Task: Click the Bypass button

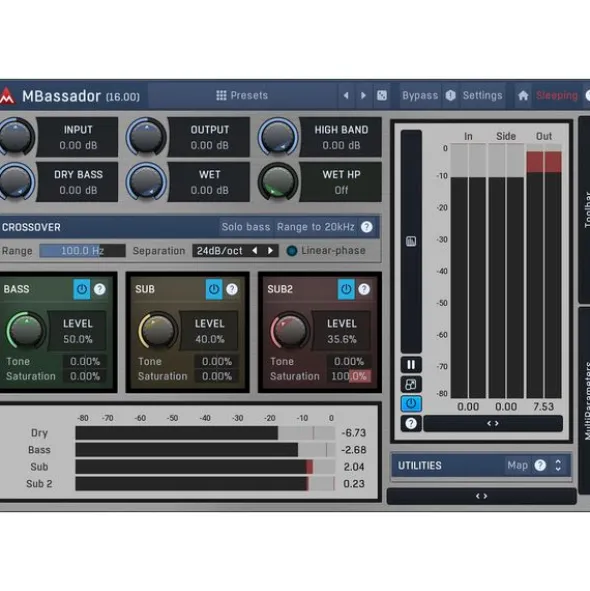Action: click(x=420, y=96)
